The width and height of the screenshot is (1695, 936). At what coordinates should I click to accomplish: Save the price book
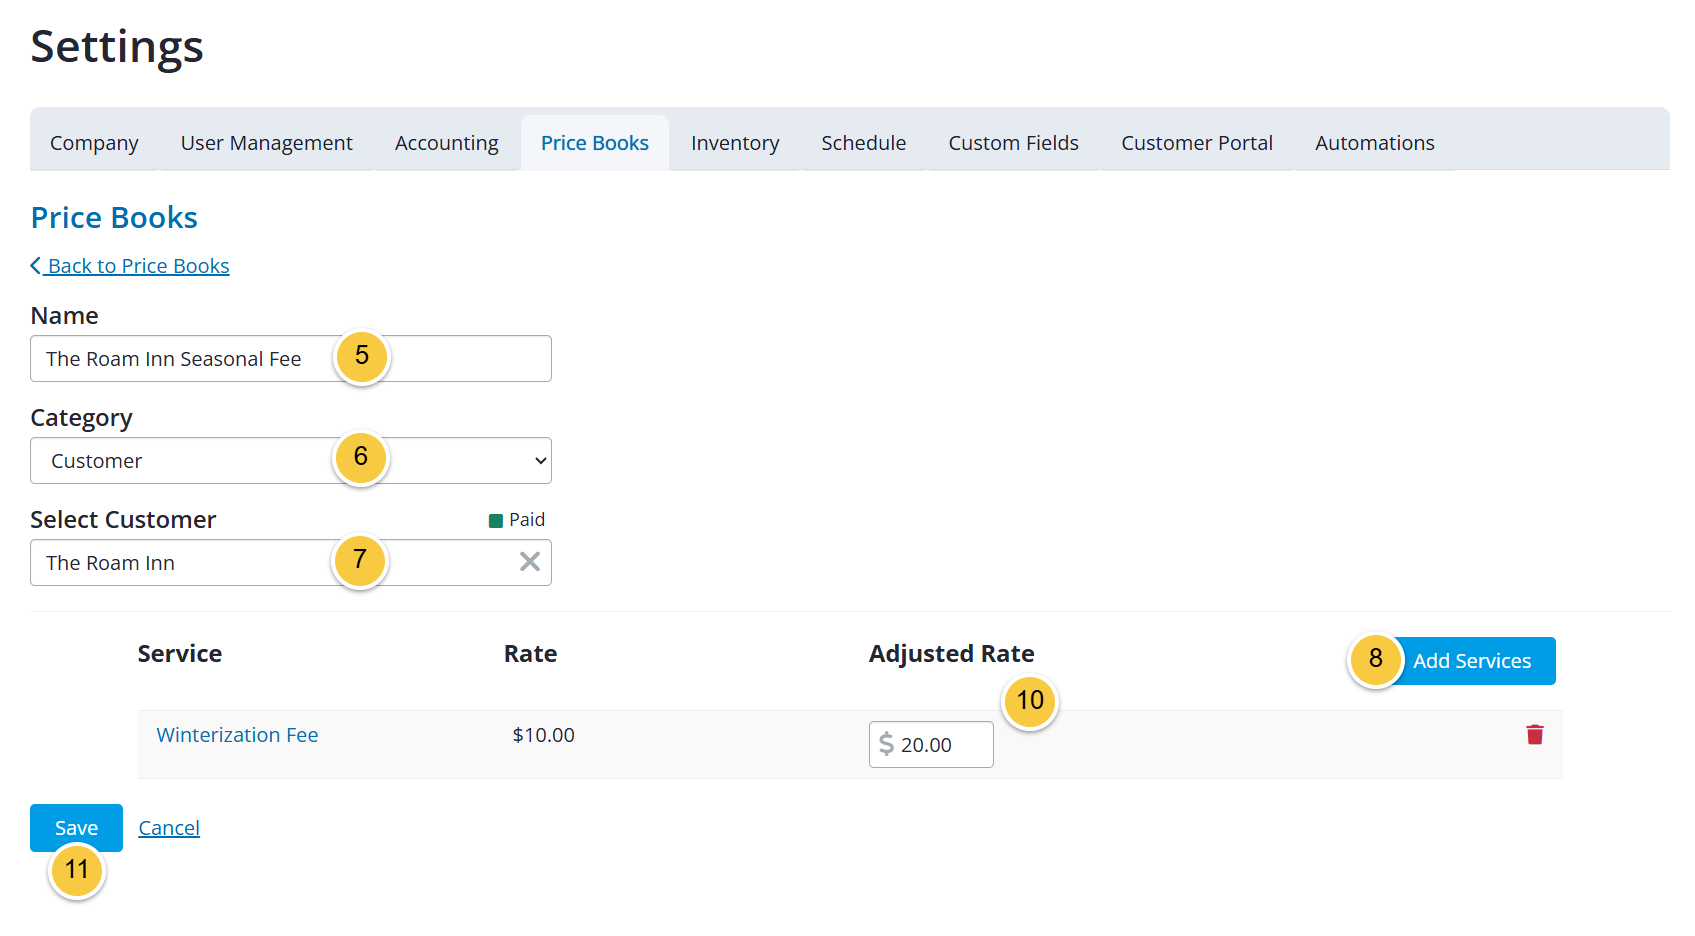76,828
